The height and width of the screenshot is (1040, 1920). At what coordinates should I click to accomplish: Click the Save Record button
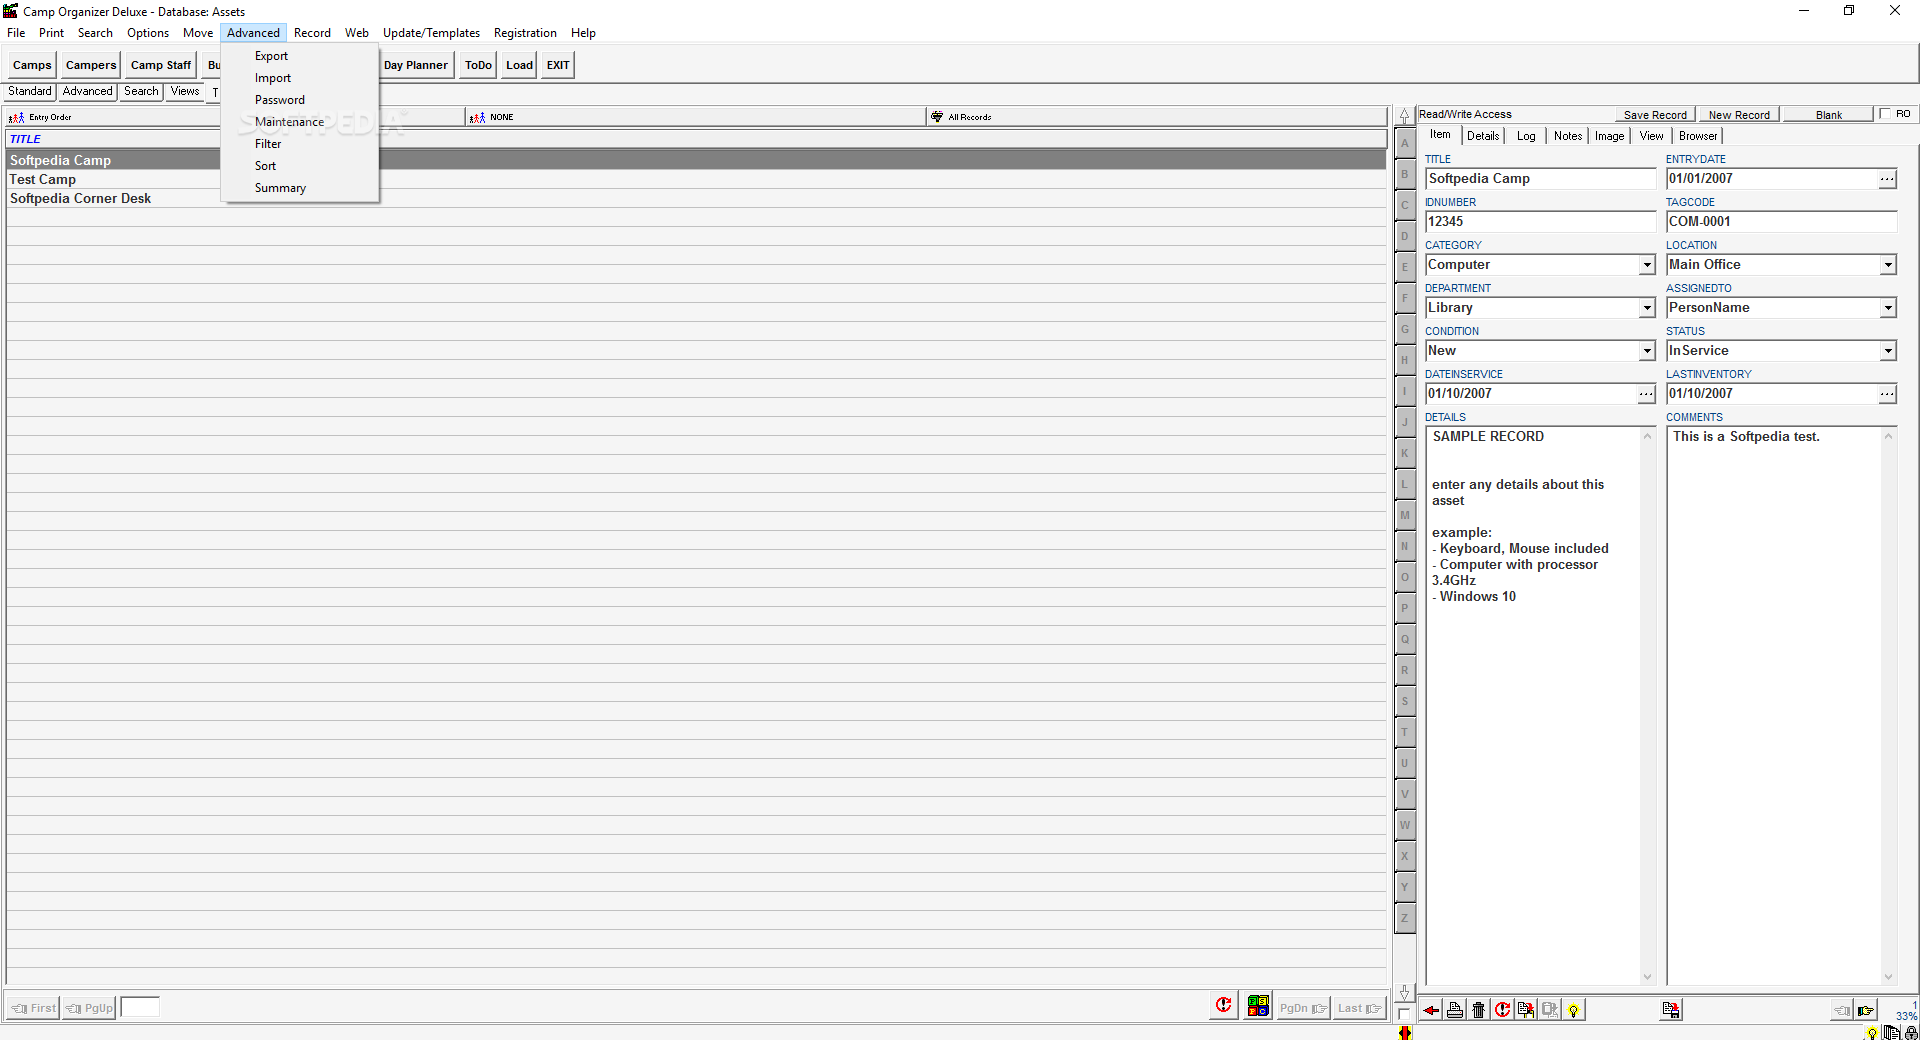1655,115
